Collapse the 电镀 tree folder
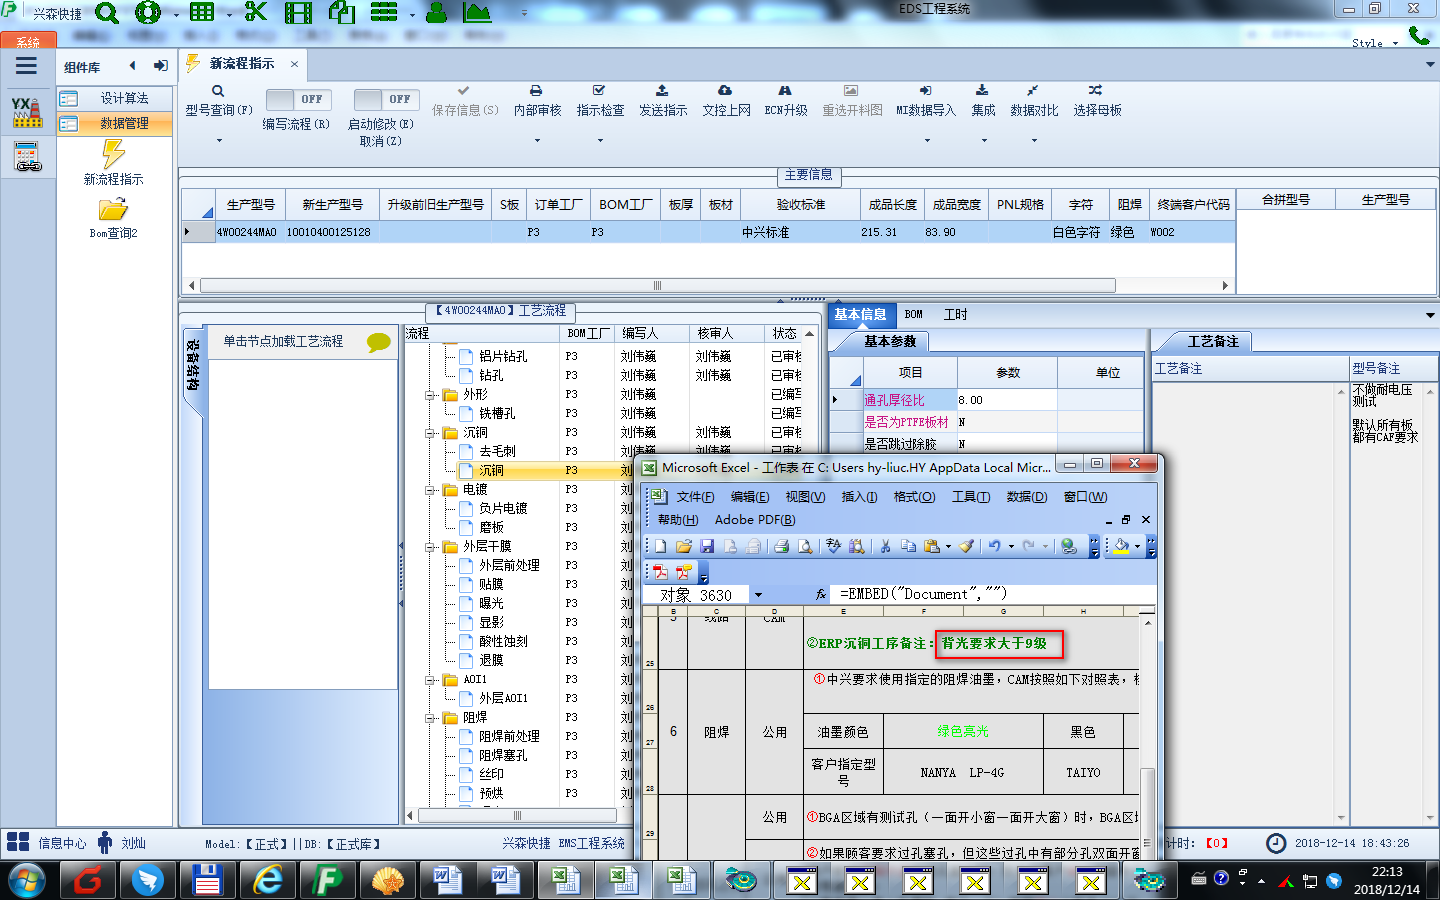The width and height of the screenshot is (1440, 900). (x=430, y=490)
